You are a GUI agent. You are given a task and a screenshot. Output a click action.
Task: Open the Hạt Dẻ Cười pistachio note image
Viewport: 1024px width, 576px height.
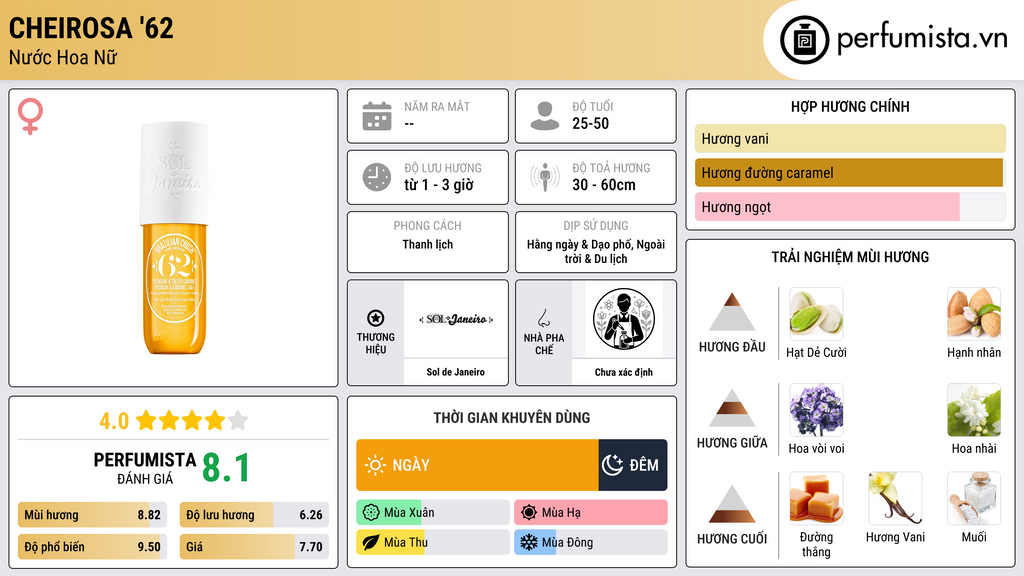tap(816, 314)
